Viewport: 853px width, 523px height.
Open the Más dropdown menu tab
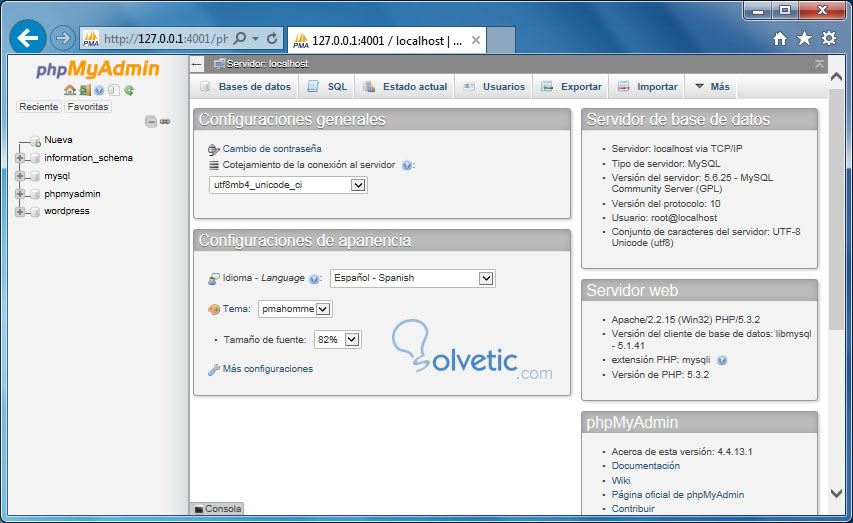click(713, 87)
